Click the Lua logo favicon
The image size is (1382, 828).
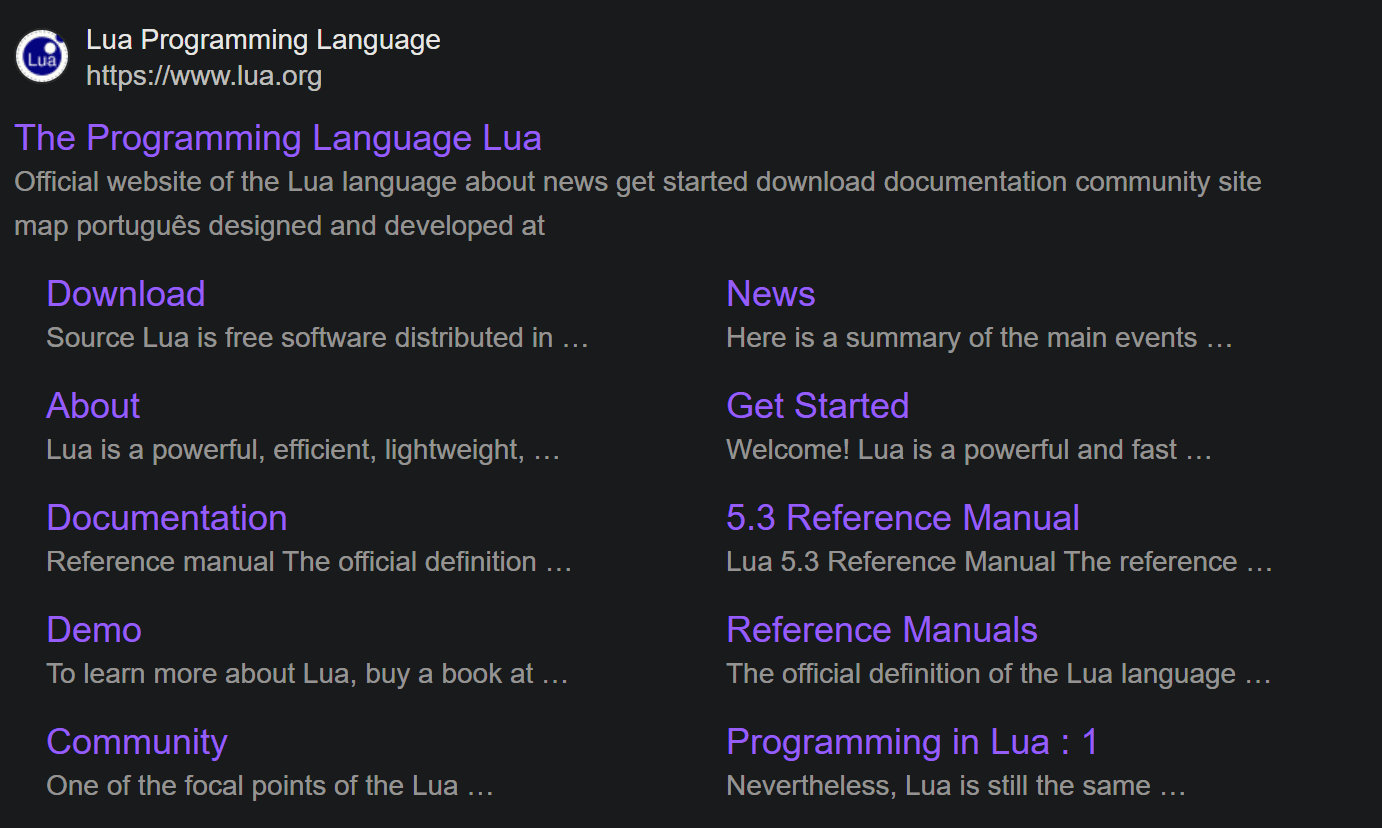(x=42, y=56)
